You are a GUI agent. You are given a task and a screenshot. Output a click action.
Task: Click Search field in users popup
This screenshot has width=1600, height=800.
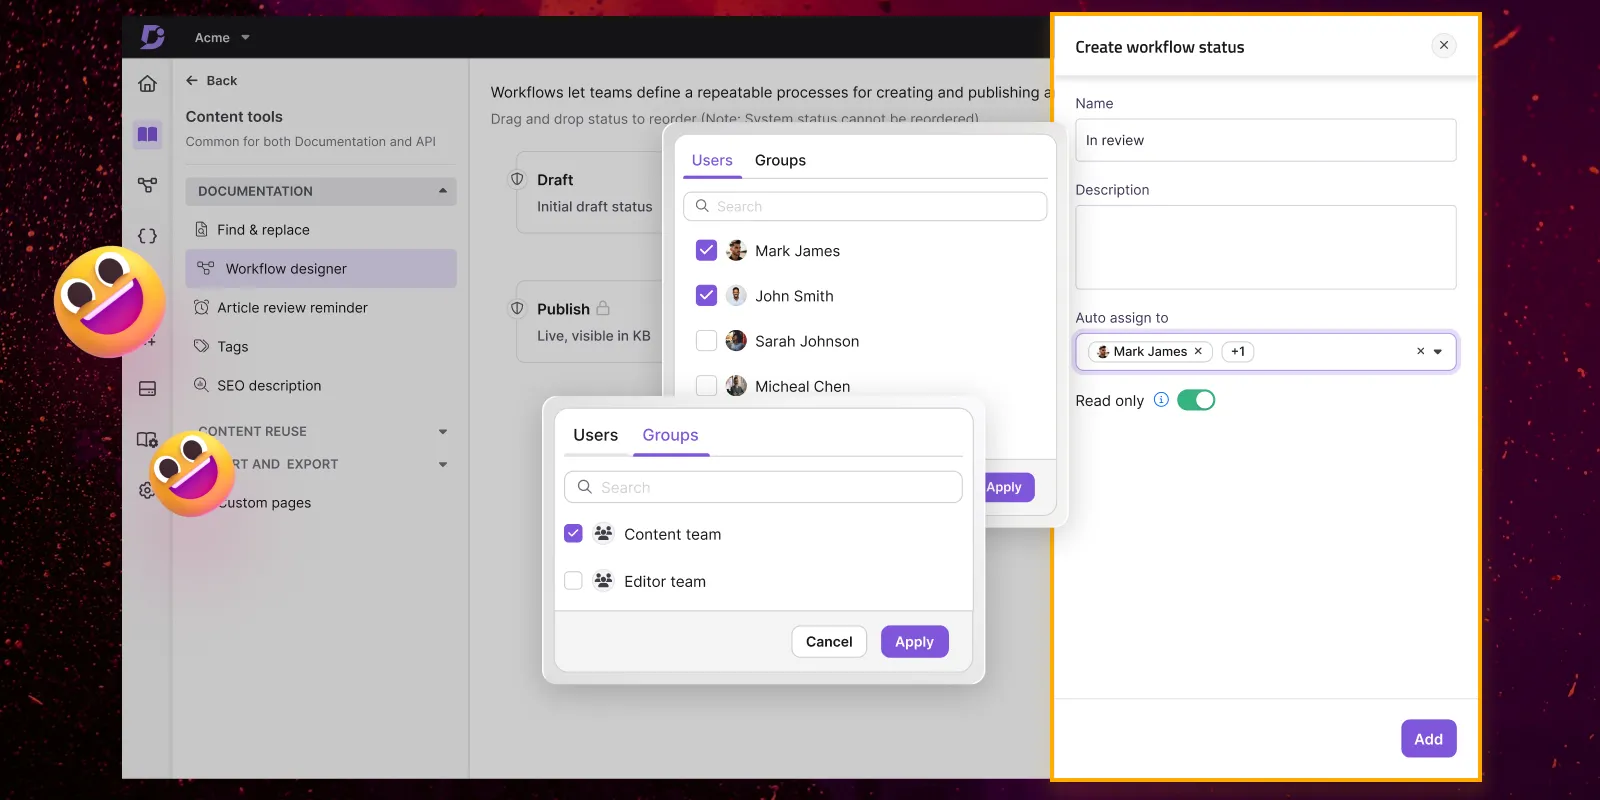point(865,206)
